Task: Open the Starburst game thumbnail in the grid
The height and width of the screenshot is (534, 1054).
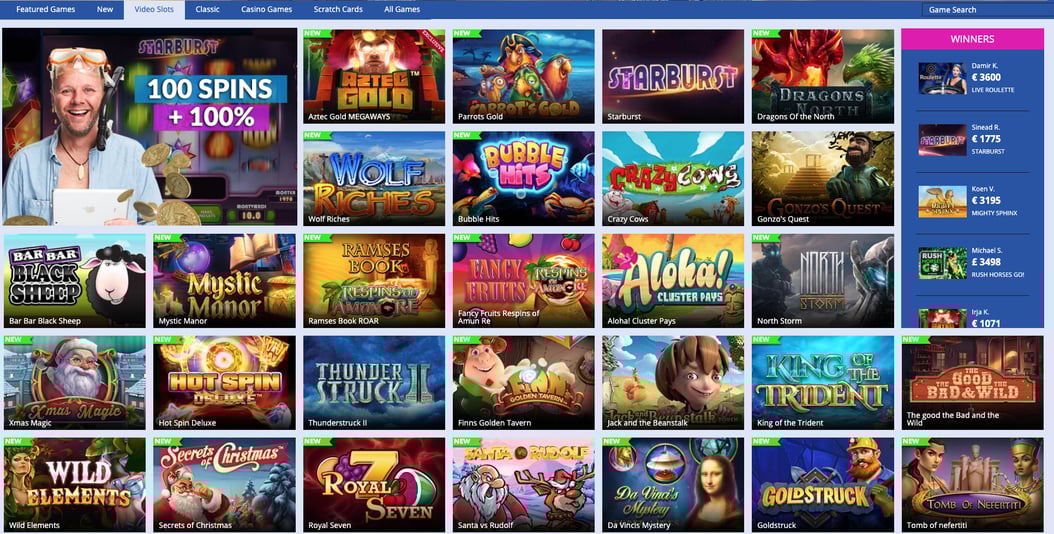Action: point(673,76)
